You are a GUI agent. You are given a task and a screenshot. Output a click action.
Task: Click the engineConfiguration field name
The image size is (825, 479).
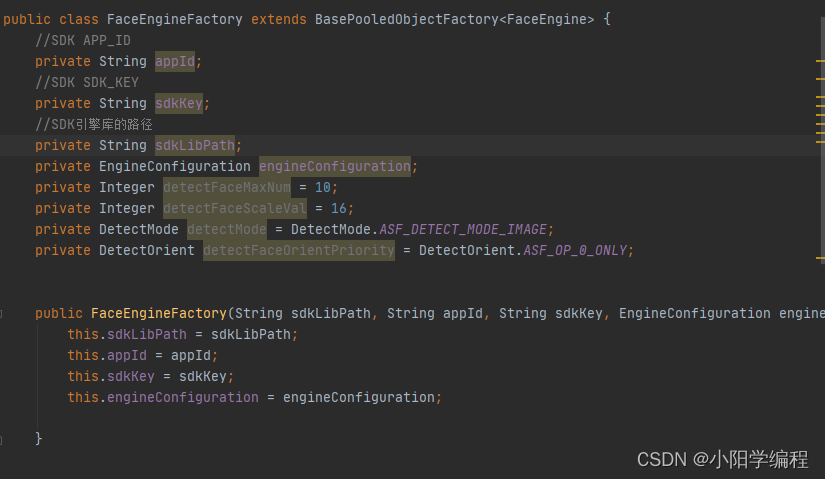click(335, 167)
